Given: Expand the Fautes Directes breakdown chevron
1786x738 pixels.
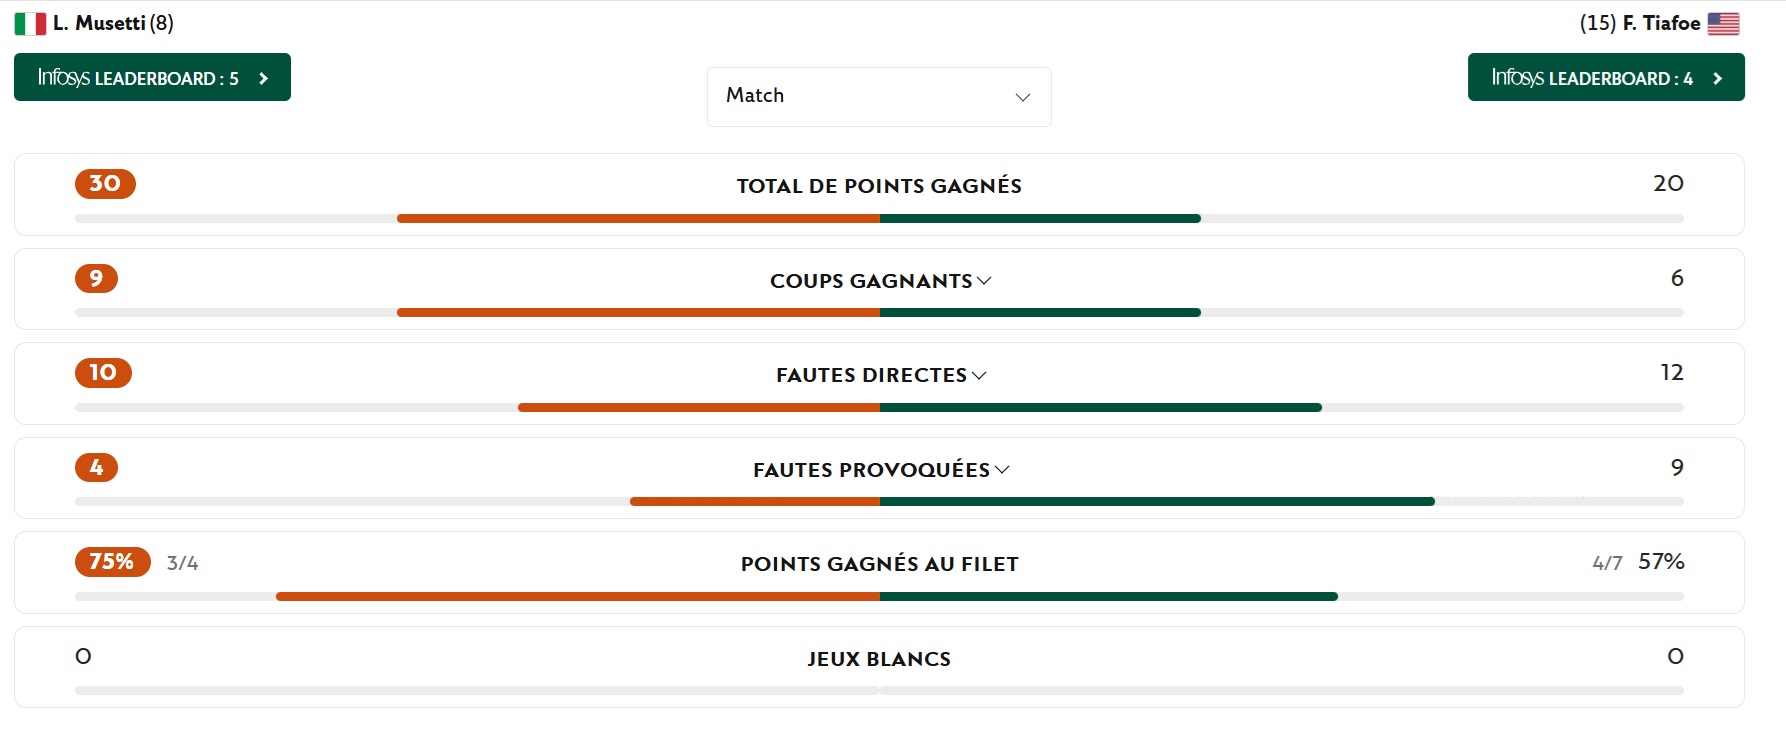Looking at the screenshot, I should (x=979, y=375).
